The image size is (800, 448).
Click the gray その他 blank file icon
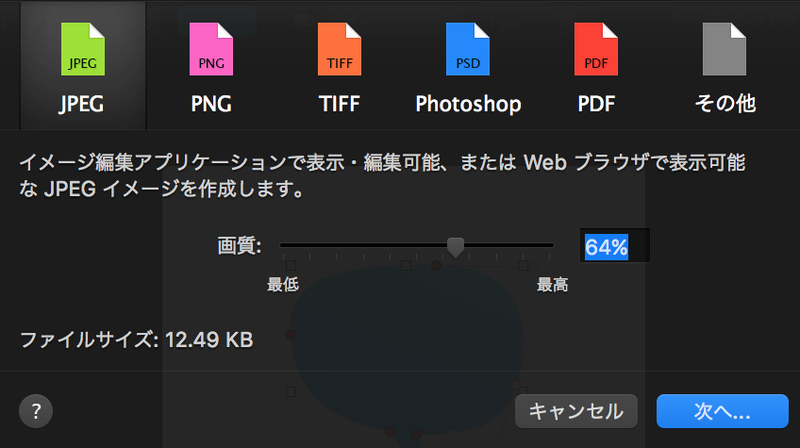click(724, 49)
